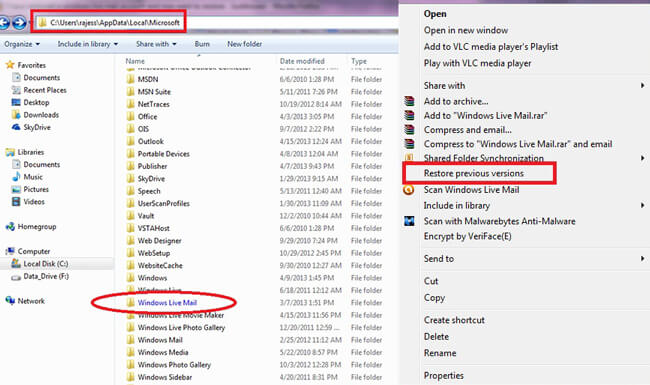The width and height of the screenshot is (650, 385).
Task: Choose Create shortcut
Action: point(454,320)
